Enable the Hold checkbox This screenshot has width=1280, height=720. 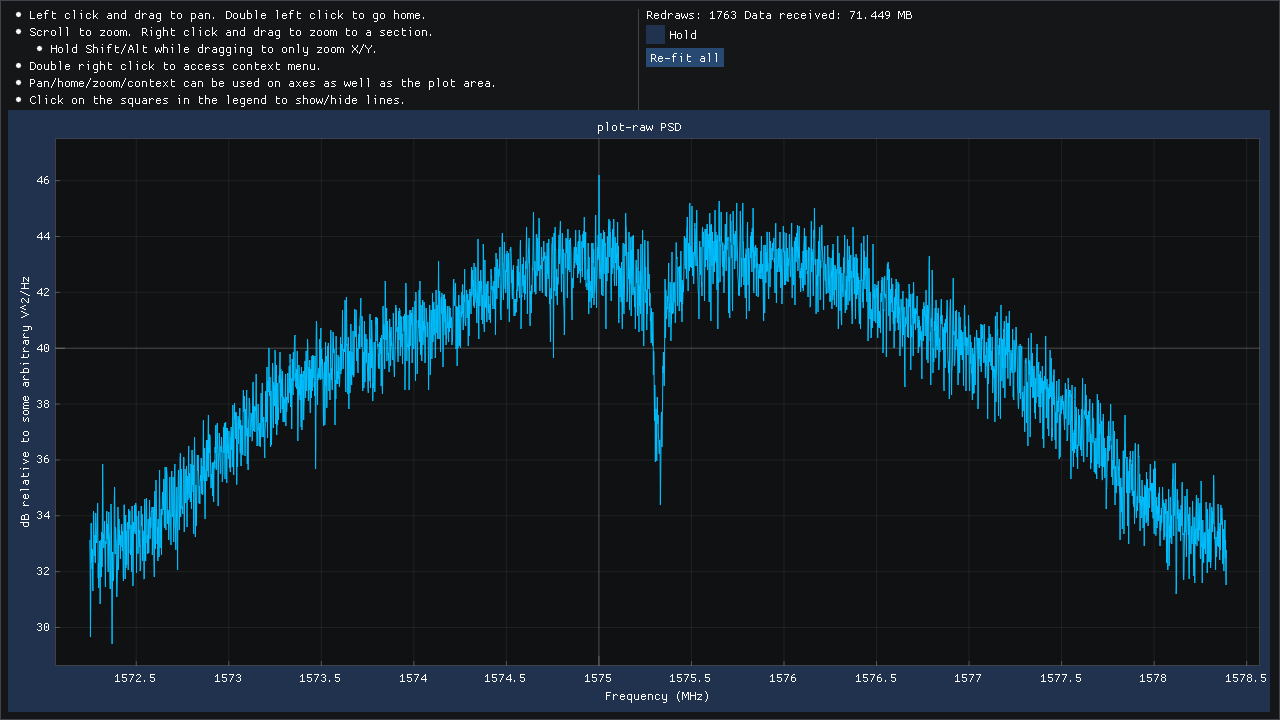[x=655, y=35]
